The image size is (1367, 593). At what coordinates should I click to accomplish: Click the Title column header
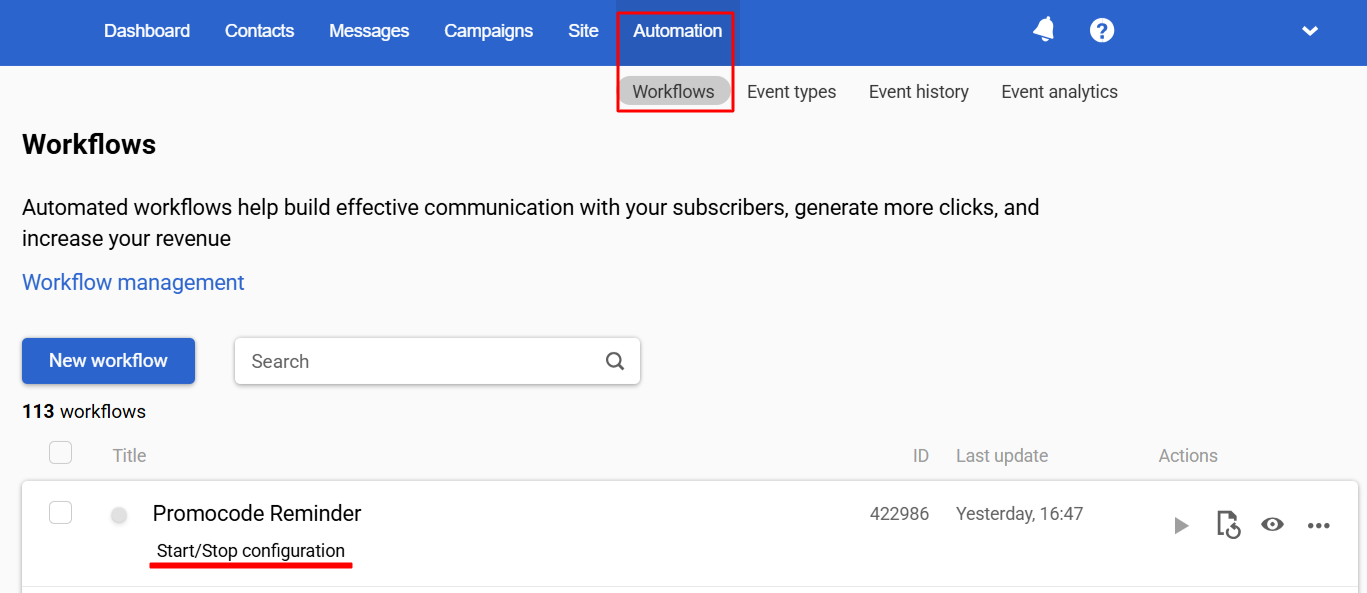click(129, 455)
